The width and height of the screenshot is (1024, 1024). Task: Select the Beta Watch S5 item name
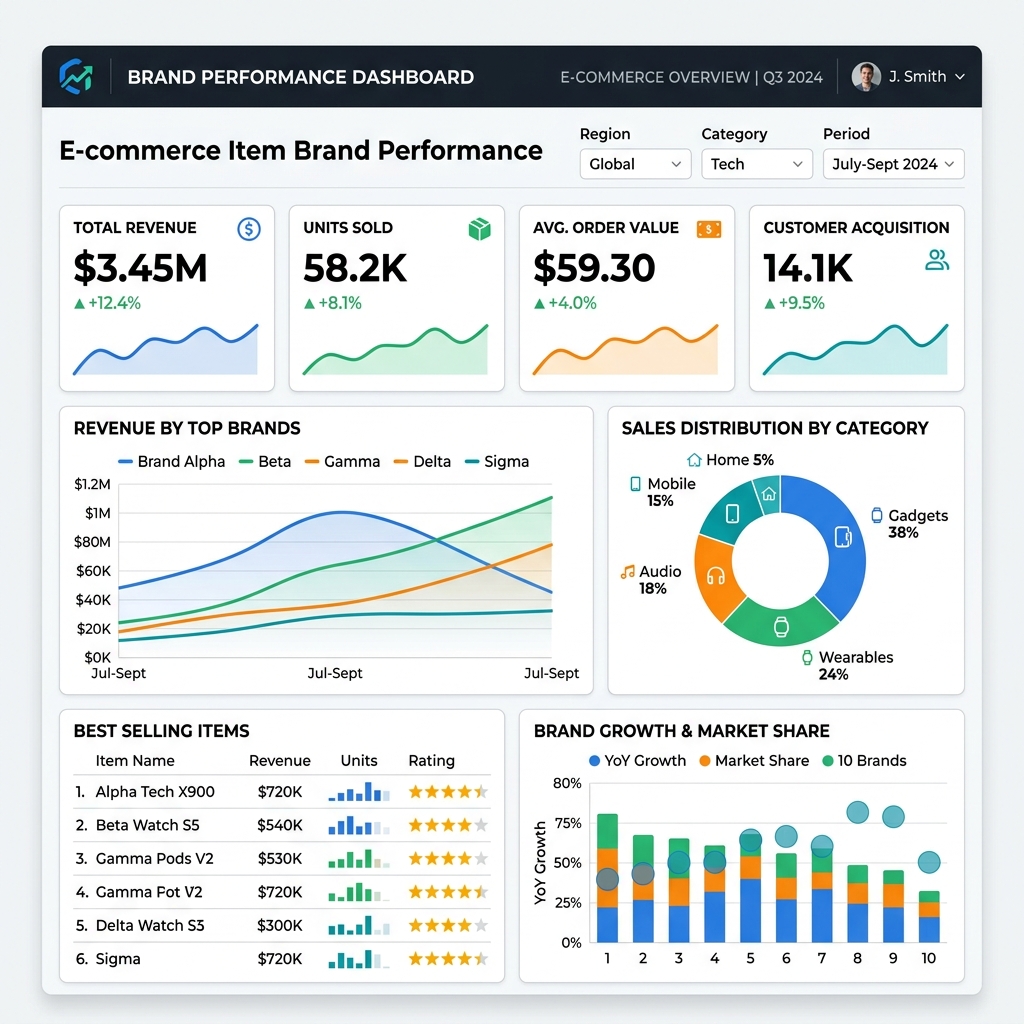(x=148, y=825)
